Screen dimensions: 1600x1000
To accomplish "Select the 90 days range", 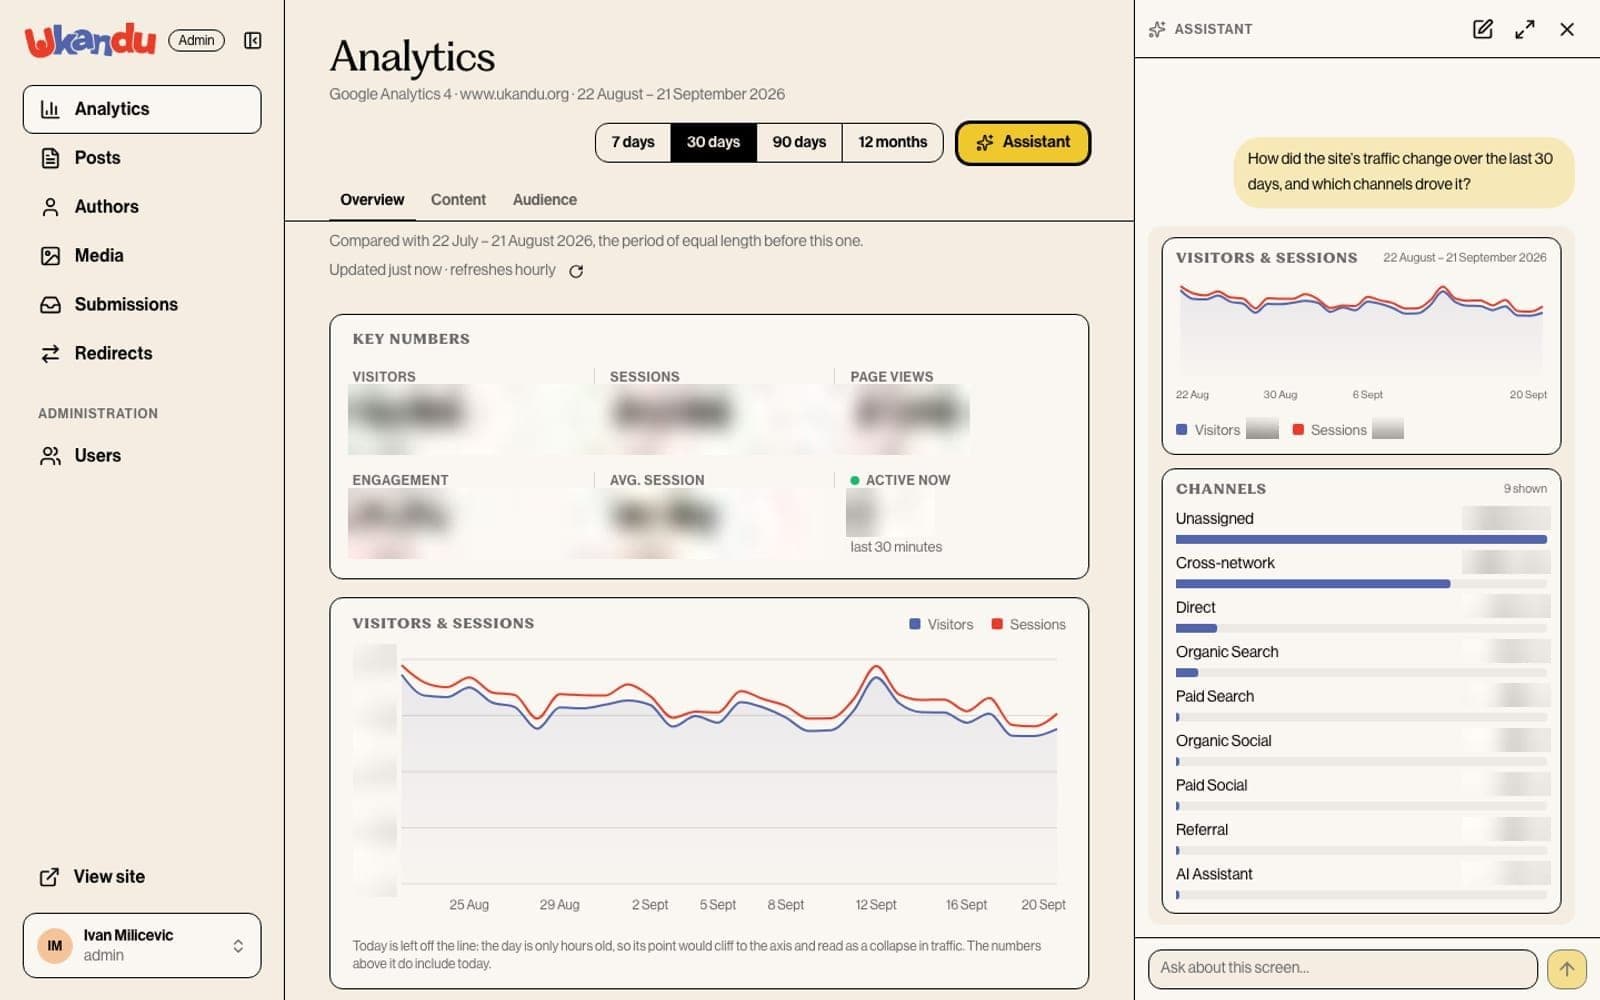I will click(x=799, y=142).
